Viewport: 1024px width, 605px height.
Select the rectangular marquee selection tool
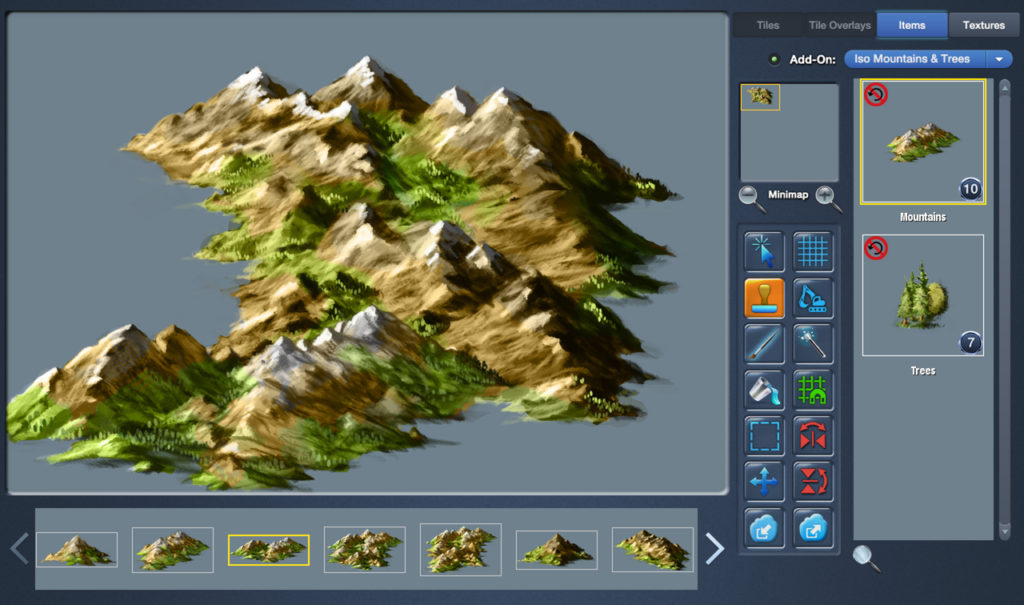pyautogui.click(x=764, y=436)
